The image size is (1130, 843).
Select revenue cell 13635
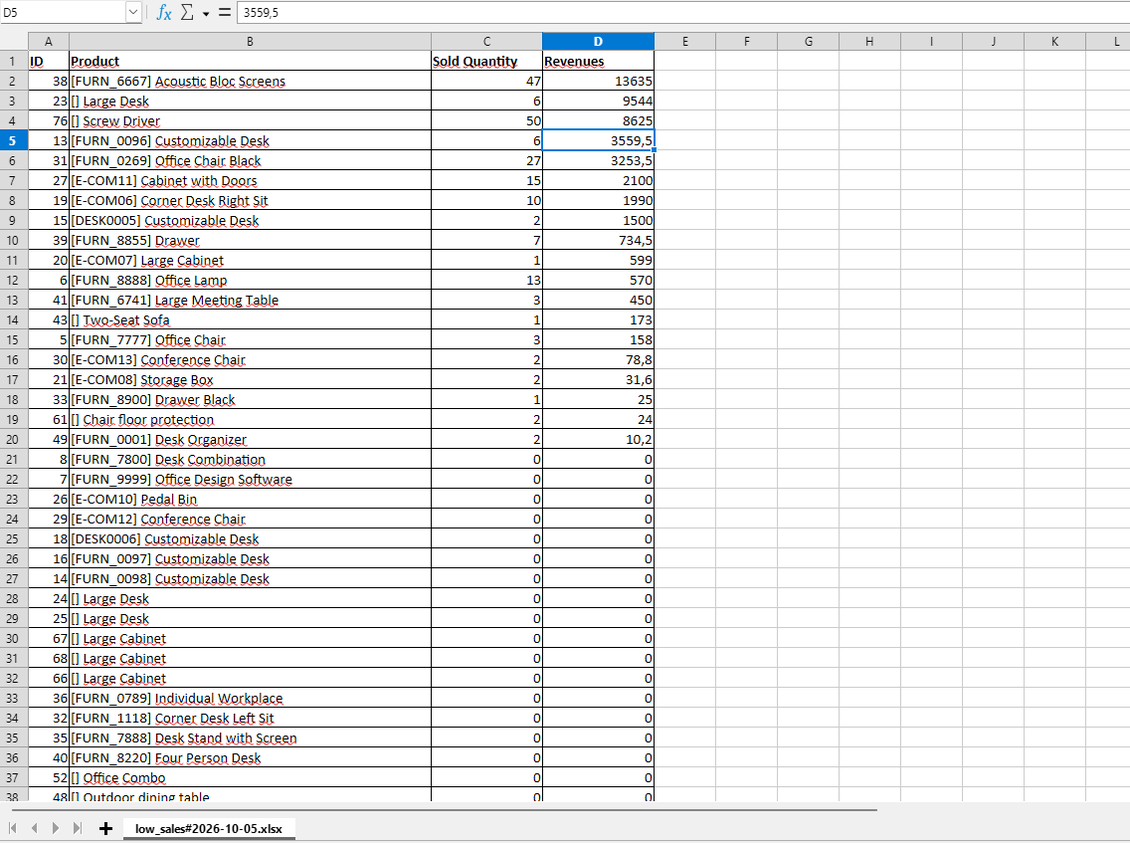click(598, 81)
